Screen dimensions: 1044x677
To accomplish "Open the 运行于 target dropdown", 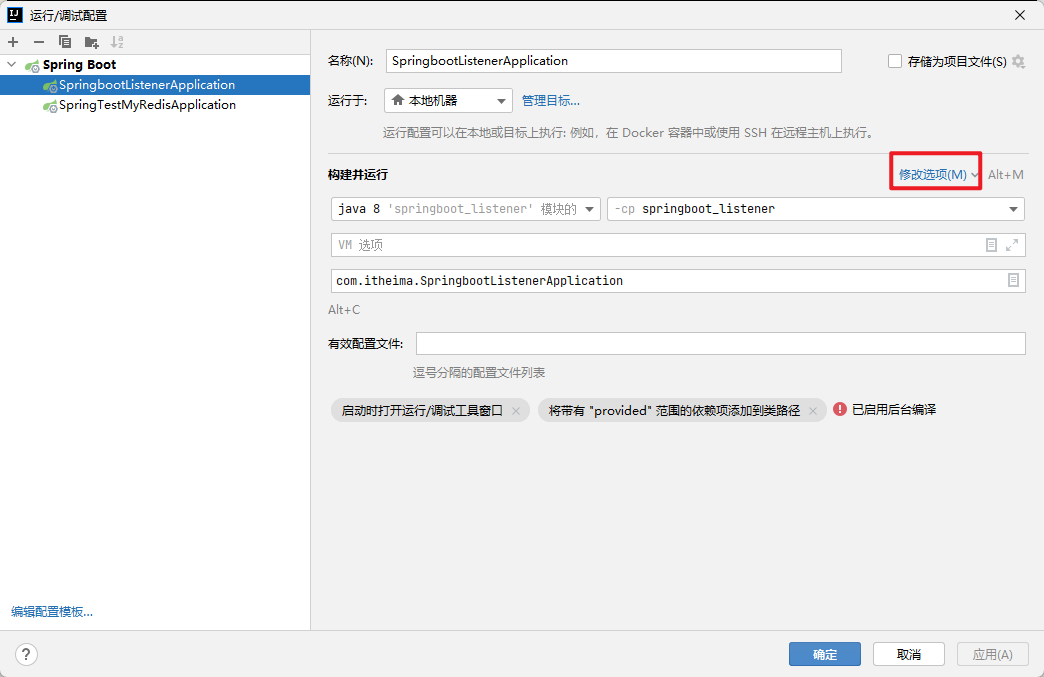I will point(448,100).
